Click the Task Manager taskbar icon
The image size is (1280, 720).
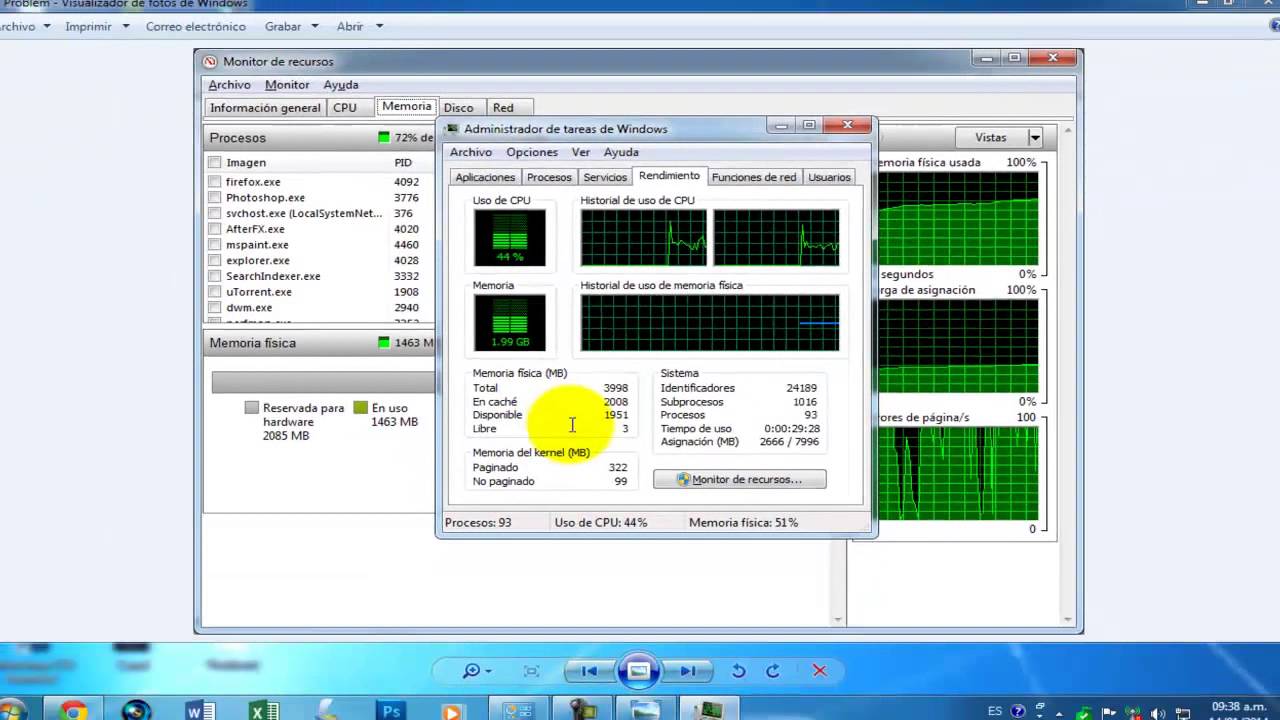tap(710, 710)
